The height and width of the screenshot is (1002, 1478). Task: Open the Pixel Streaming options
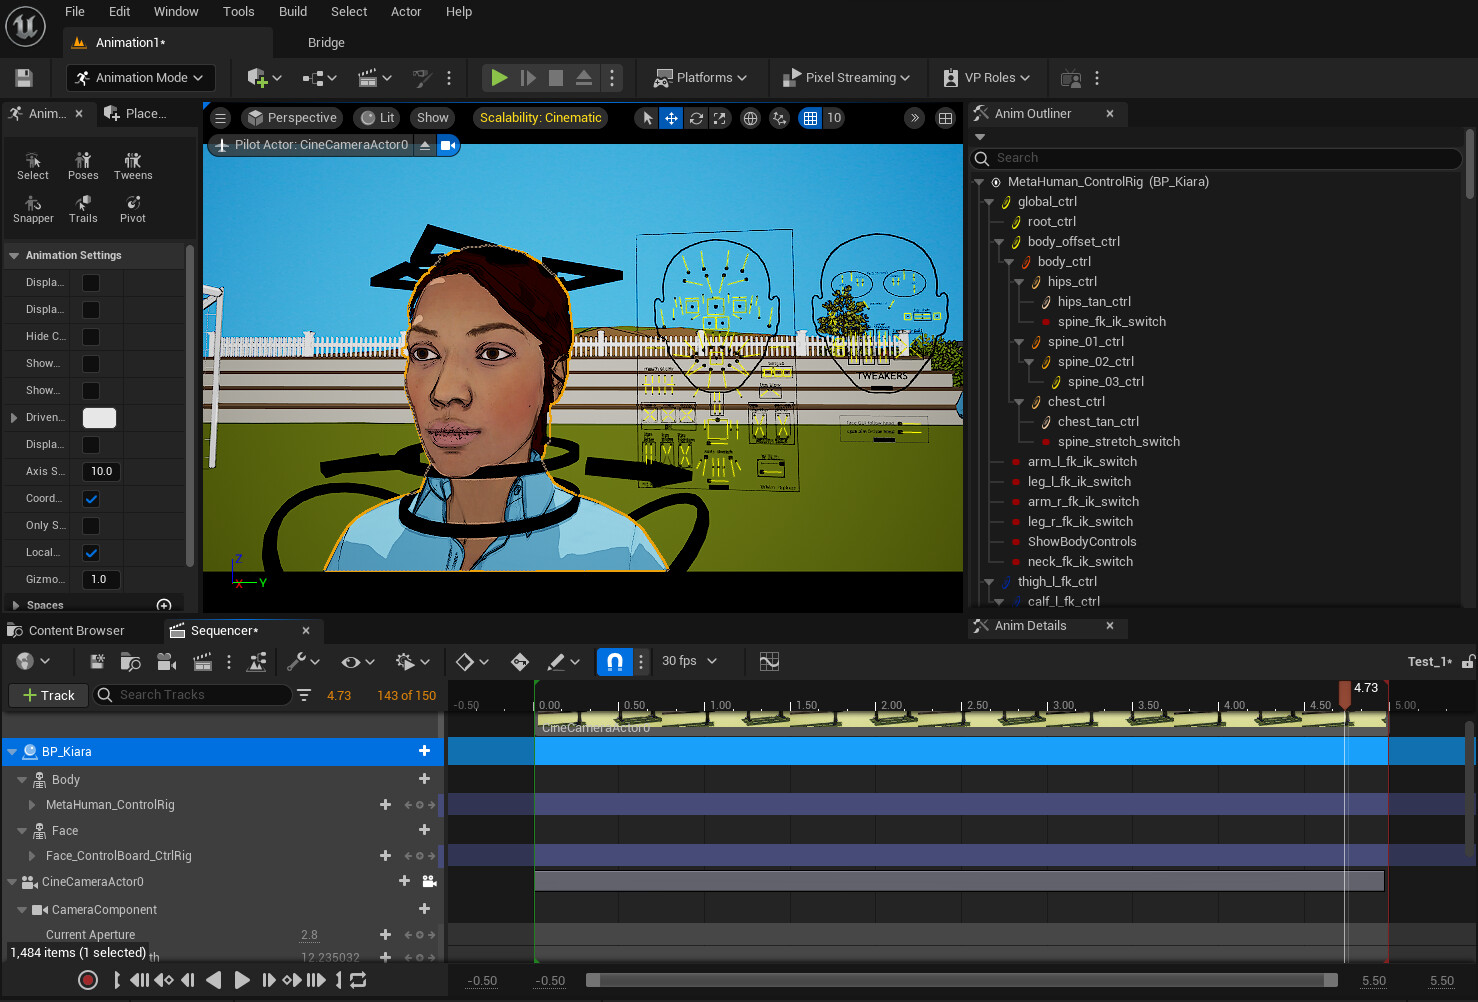(x=847, y=77)
